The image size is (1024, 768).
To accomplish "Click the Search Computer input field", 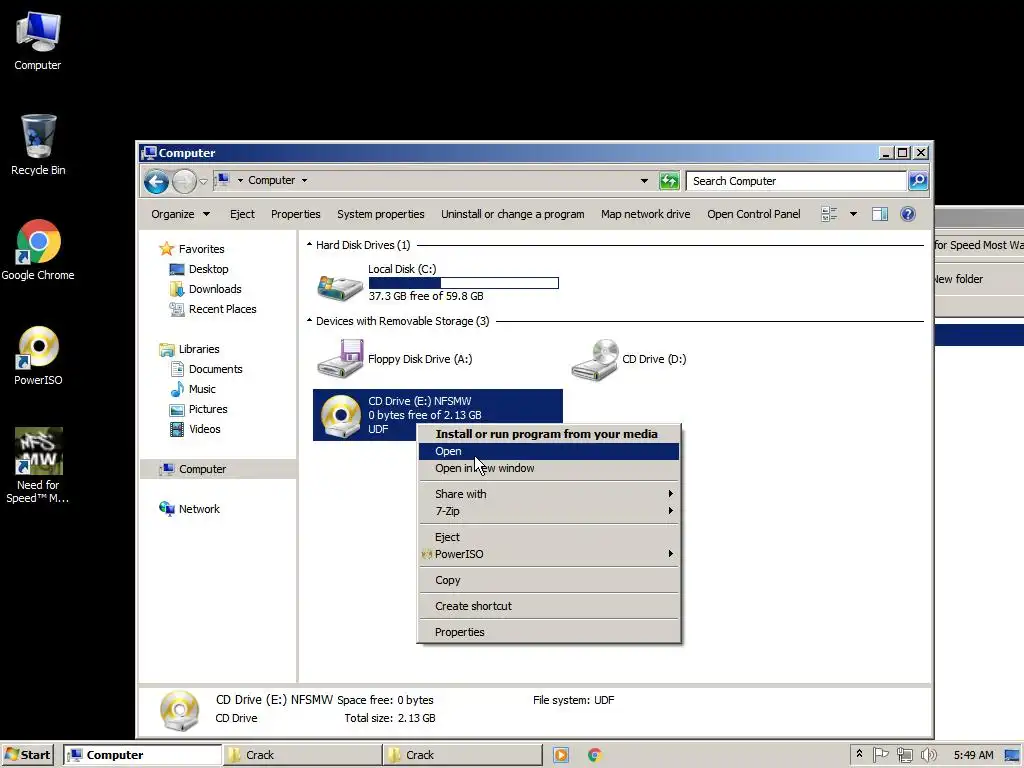I will coord(797,181).
